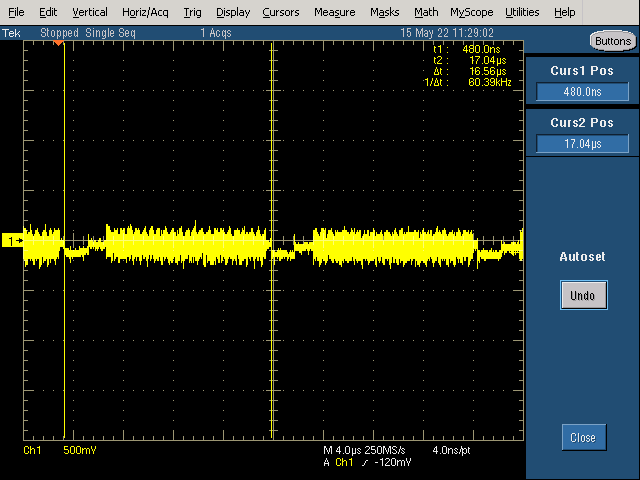Open the Display menu
This screenshot has width=640, height=480.
pos(233,12)
